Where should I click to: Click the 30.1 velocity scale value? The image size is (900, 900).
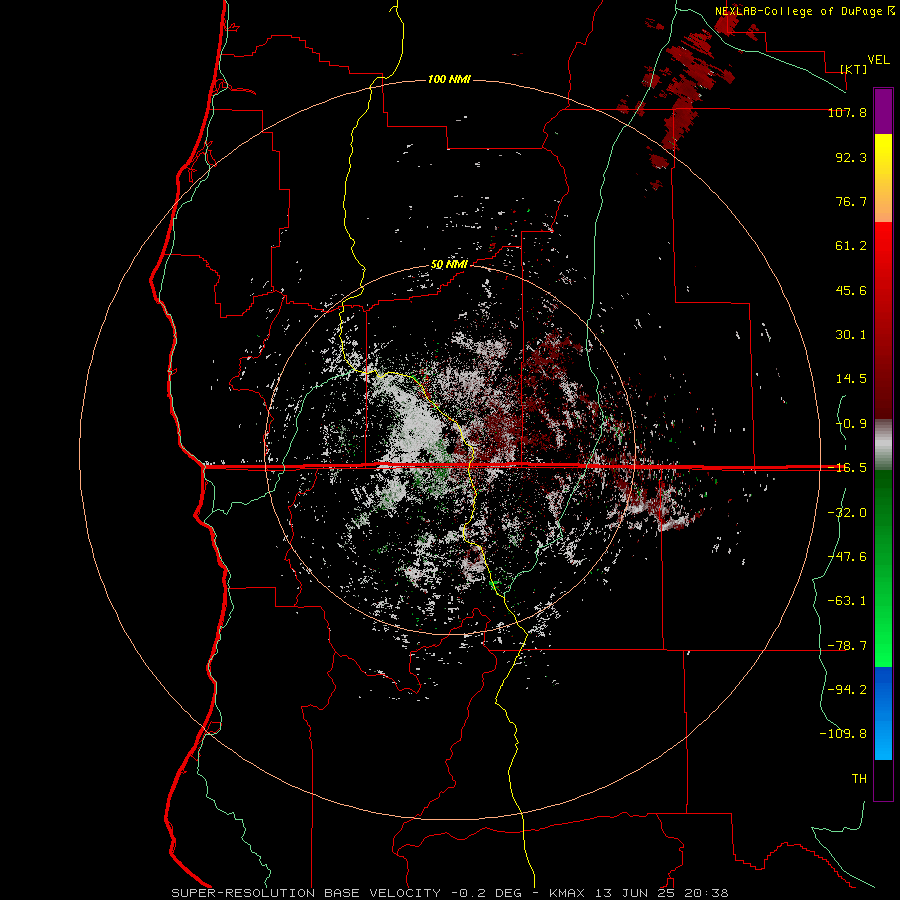tap(851, 335)
